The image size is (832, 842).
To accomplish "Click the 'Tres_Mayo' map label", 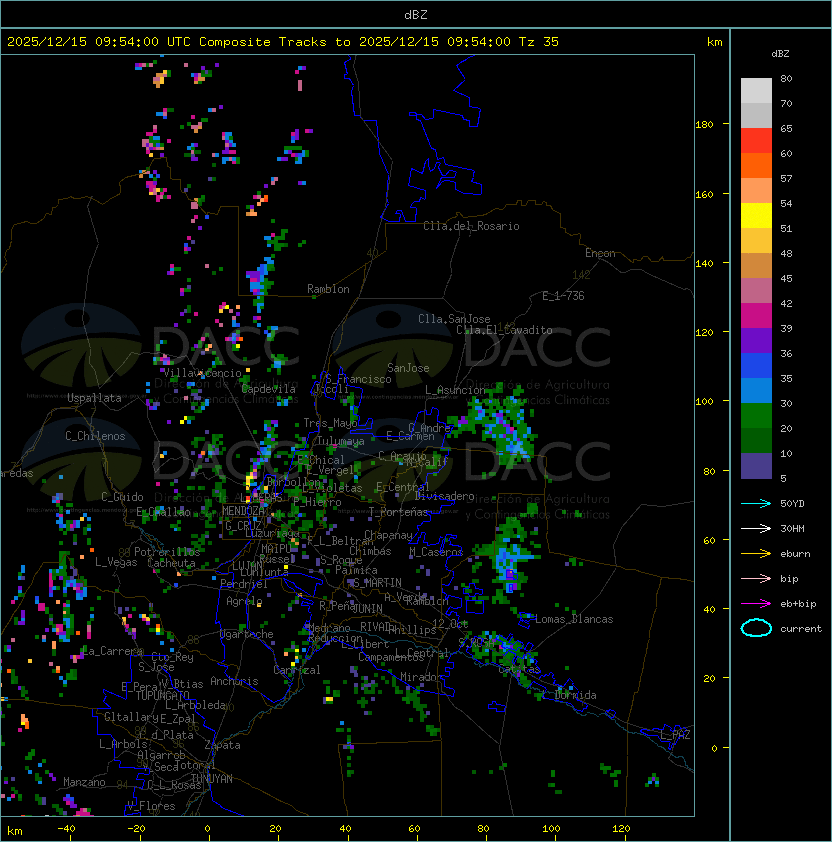I will pos(330,423).
